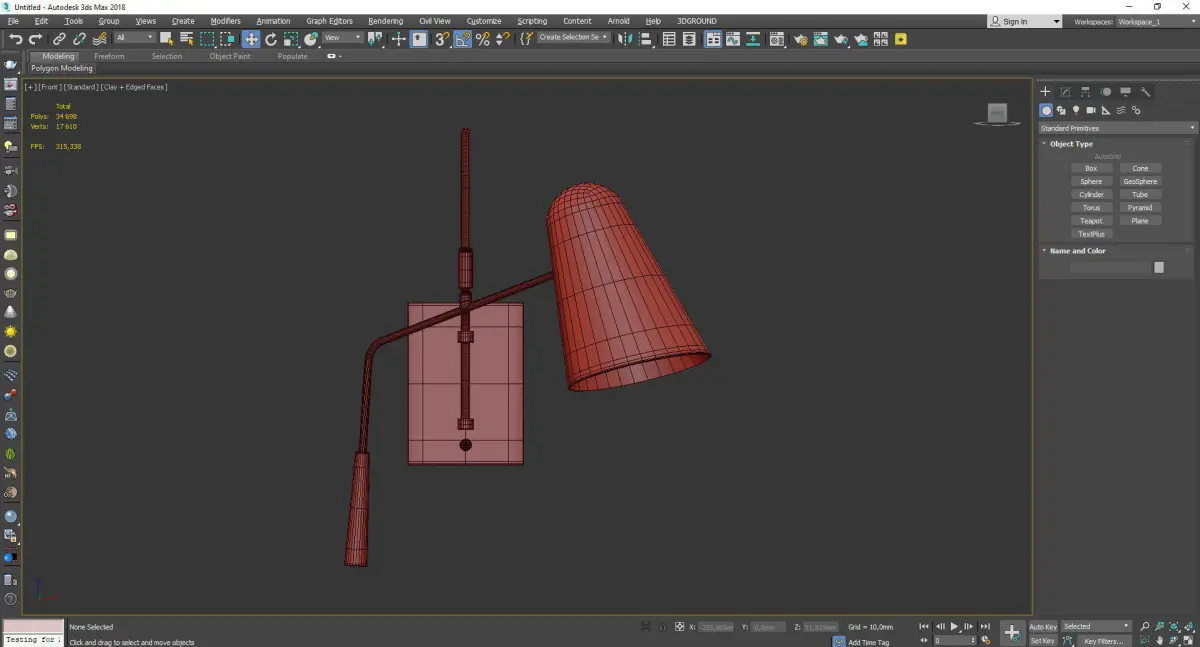1200x647 pixels.
Task: Open the Modifiers menu
Action: point(225,21)
